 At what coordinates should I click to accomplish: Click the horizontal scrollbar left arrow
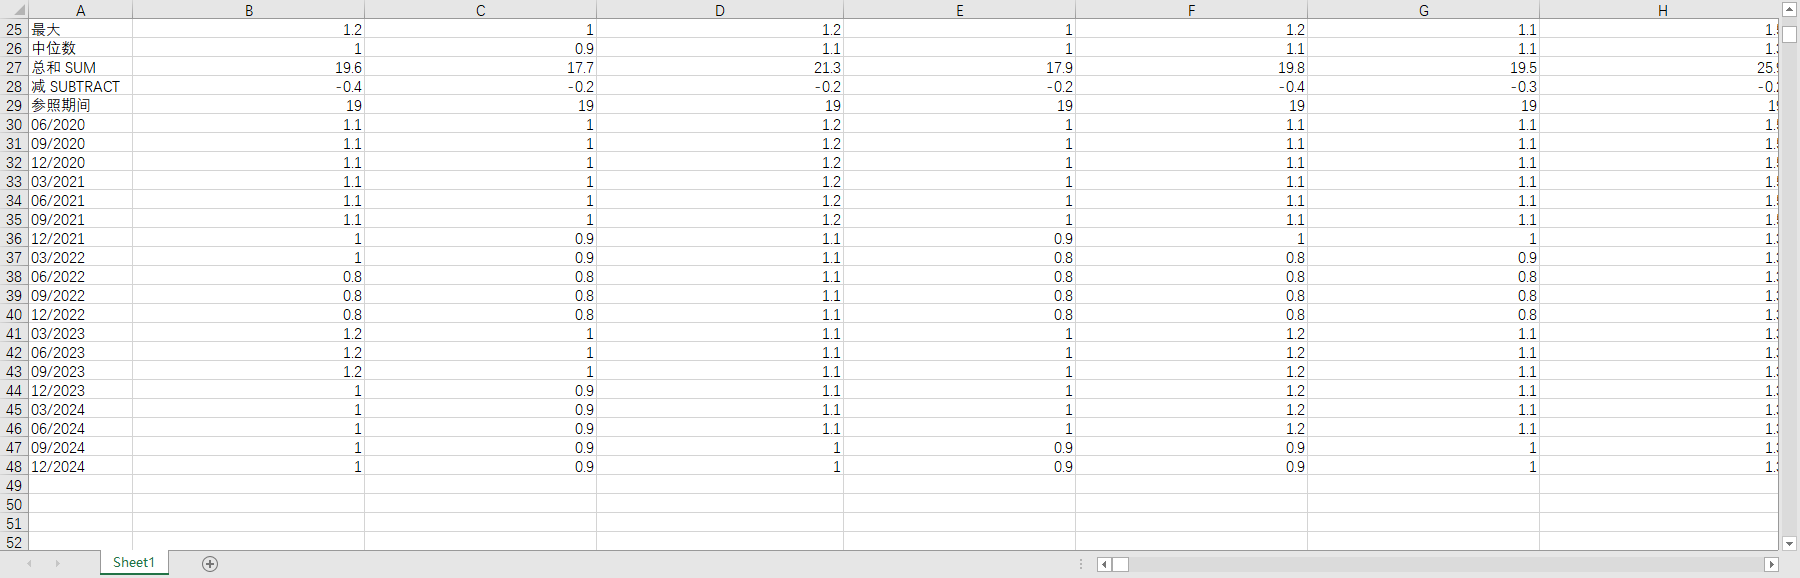(x=1105, y=564)
